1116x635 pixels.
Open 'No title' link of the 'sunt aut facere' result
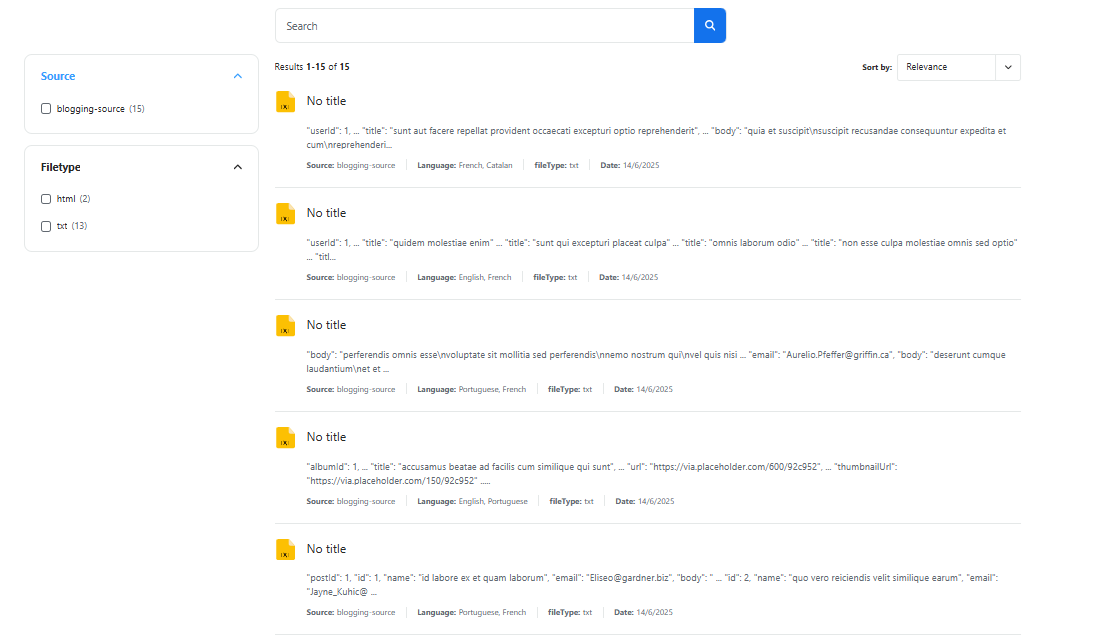(x=326, y=101)
